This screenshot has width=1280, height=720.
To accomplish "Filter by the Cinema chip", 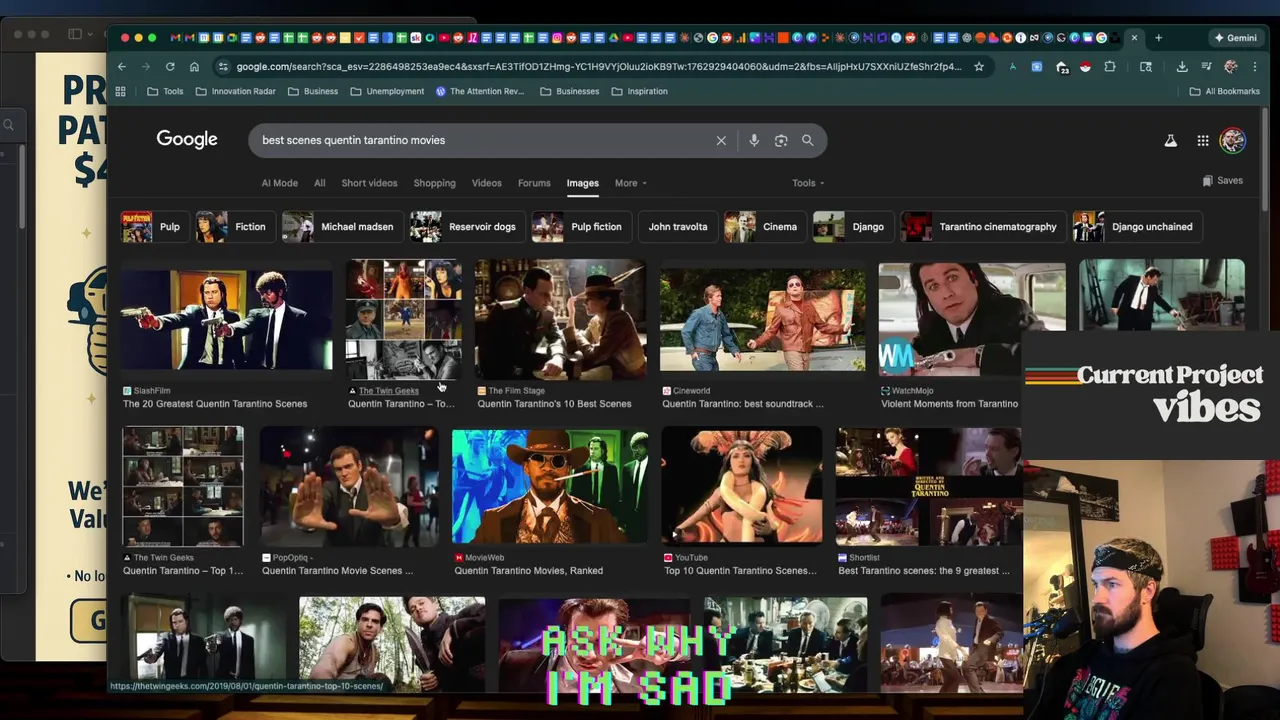I will pyautogui.click(x=763, y=227).
